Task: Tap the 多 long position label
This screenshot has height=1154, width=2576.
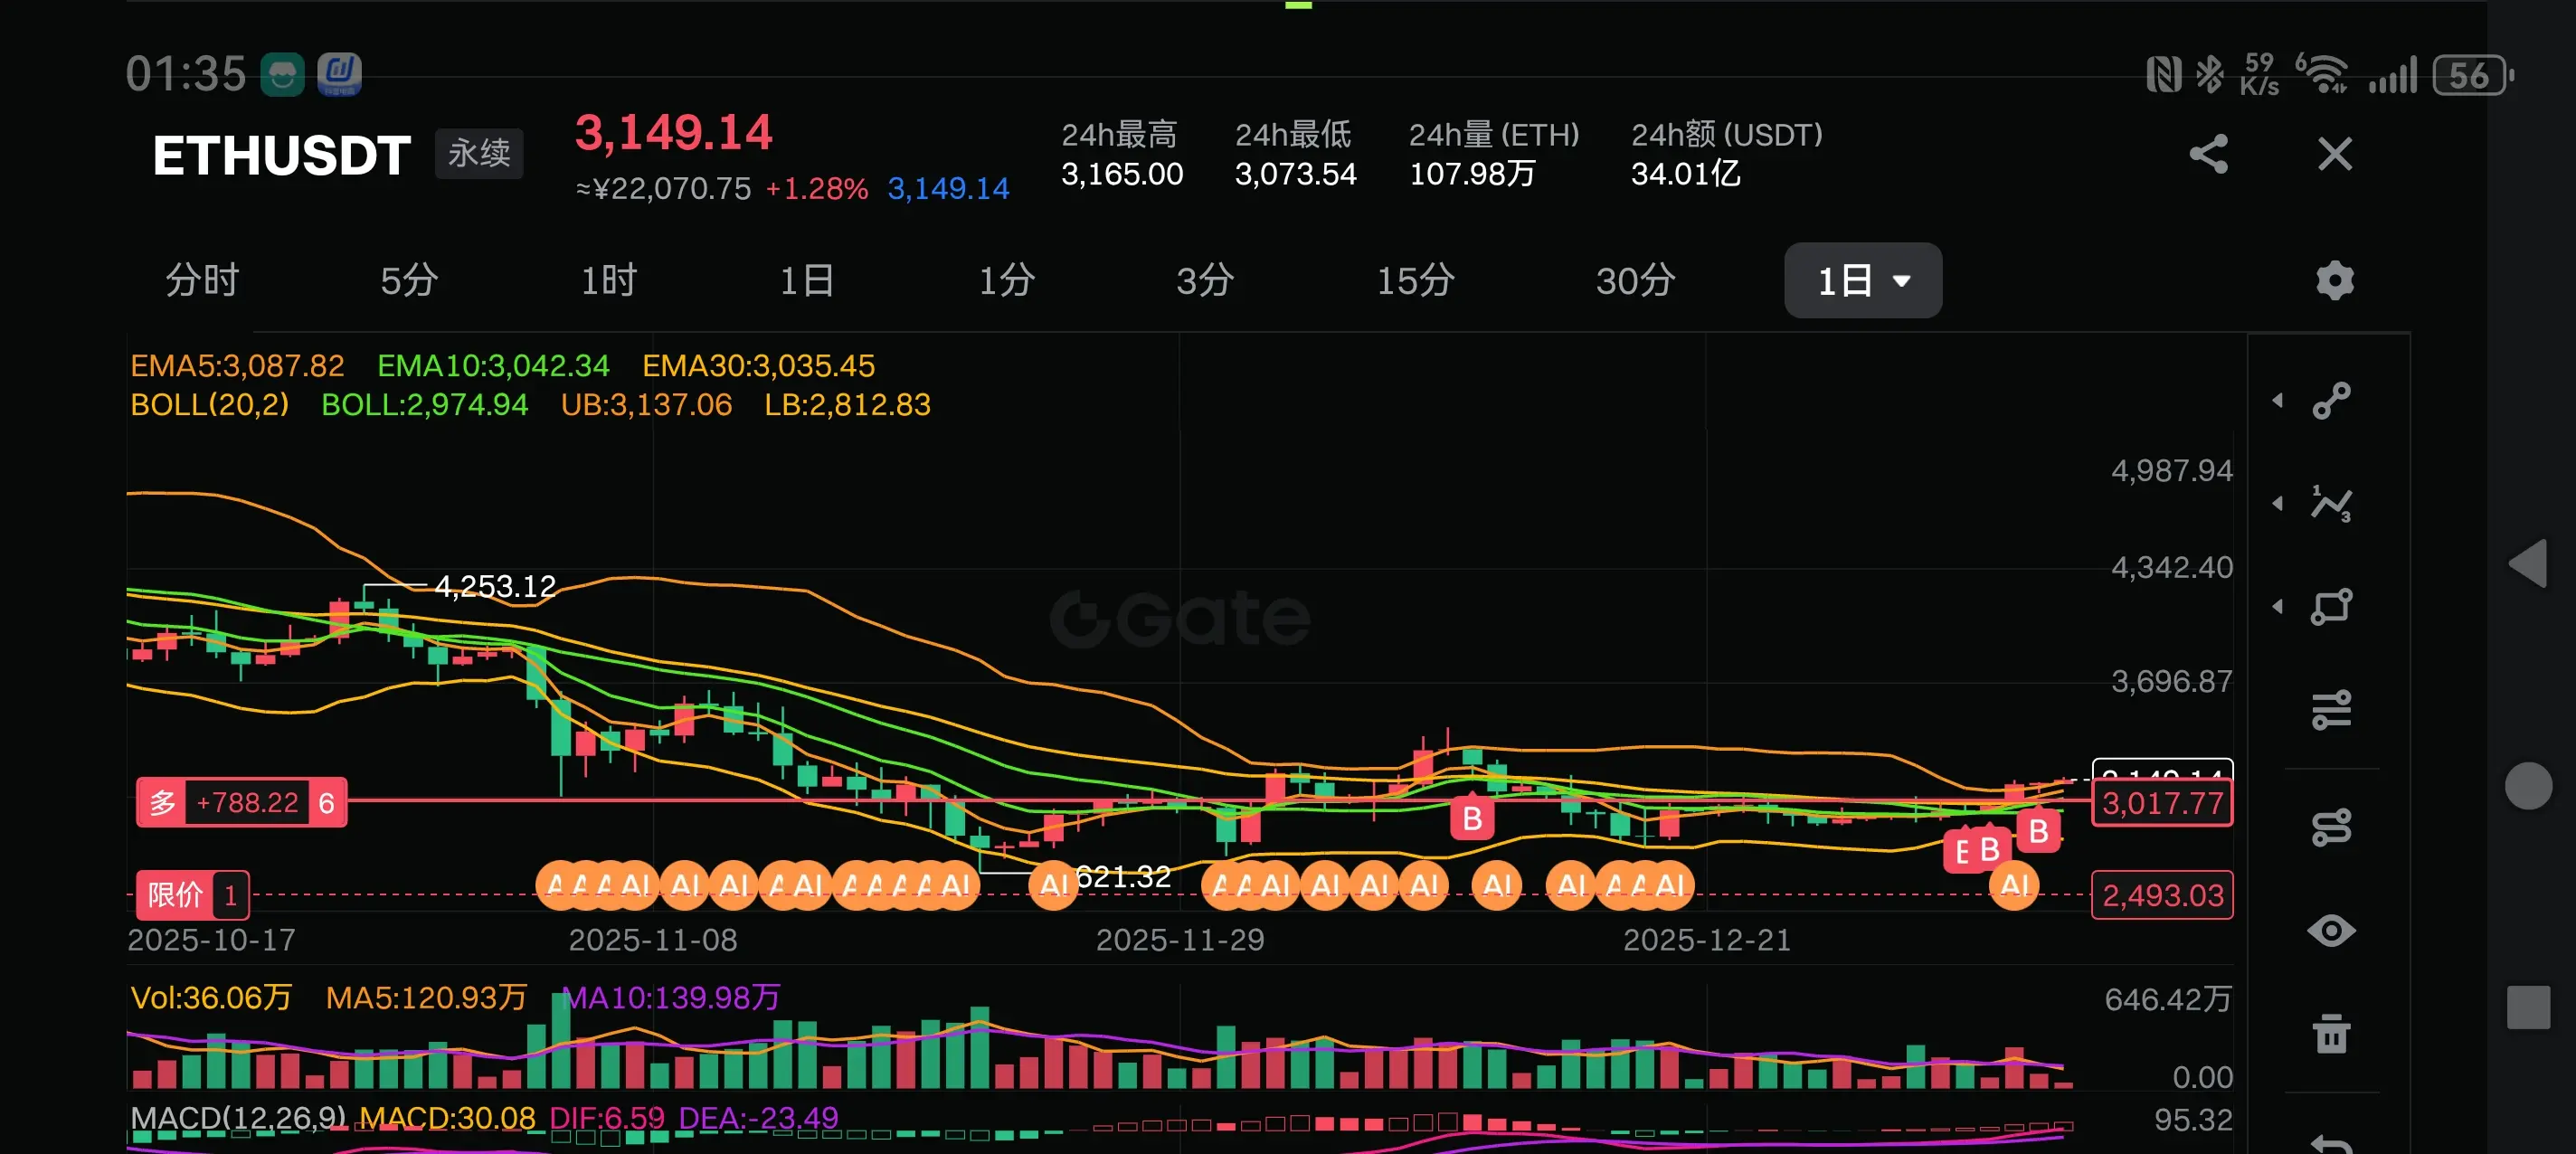Action: pyautogui.click(x=163, y=802)
